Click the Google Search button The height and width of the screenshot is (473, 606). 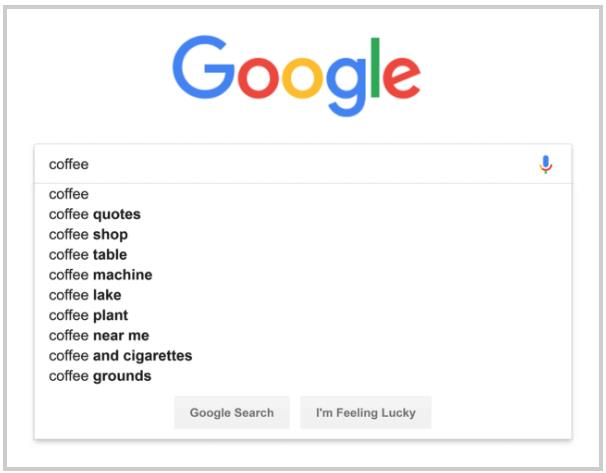point(232,412)
